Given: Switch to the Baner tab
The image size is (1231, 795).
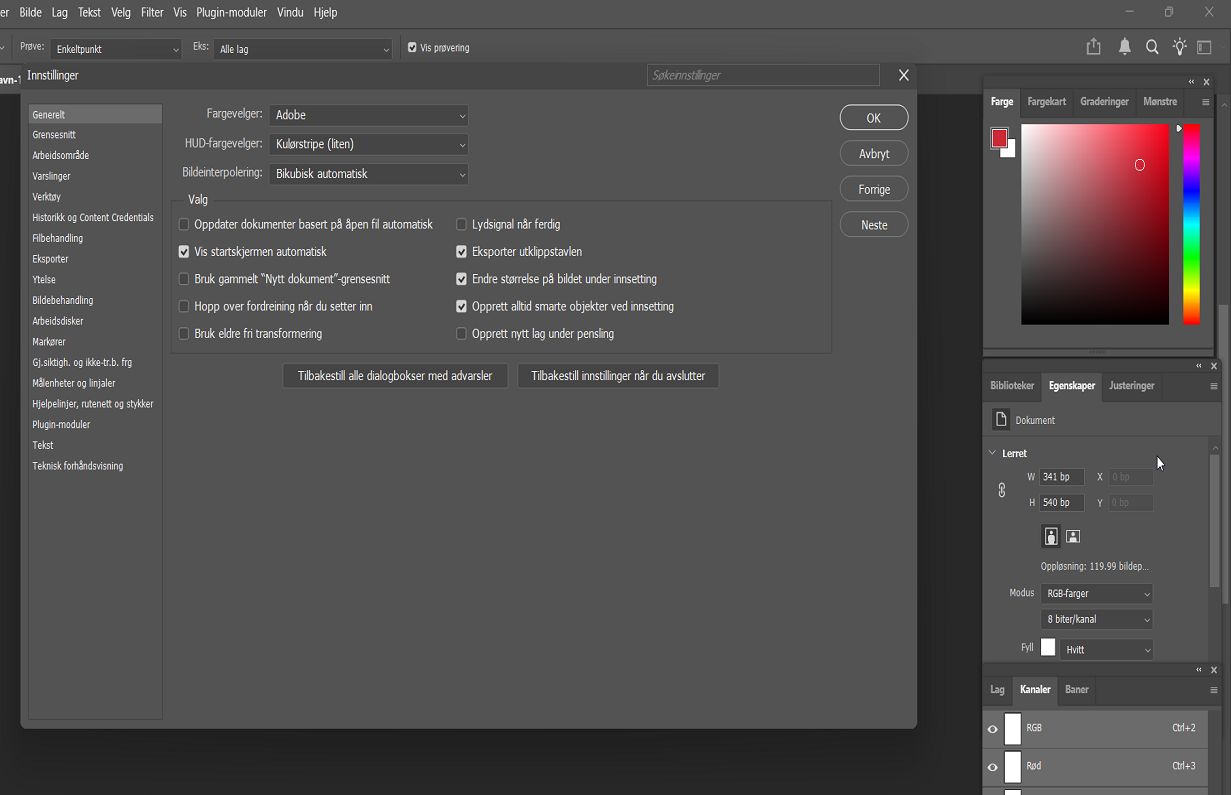Looking at the screenshot, I should click(x=1076, y=690).
